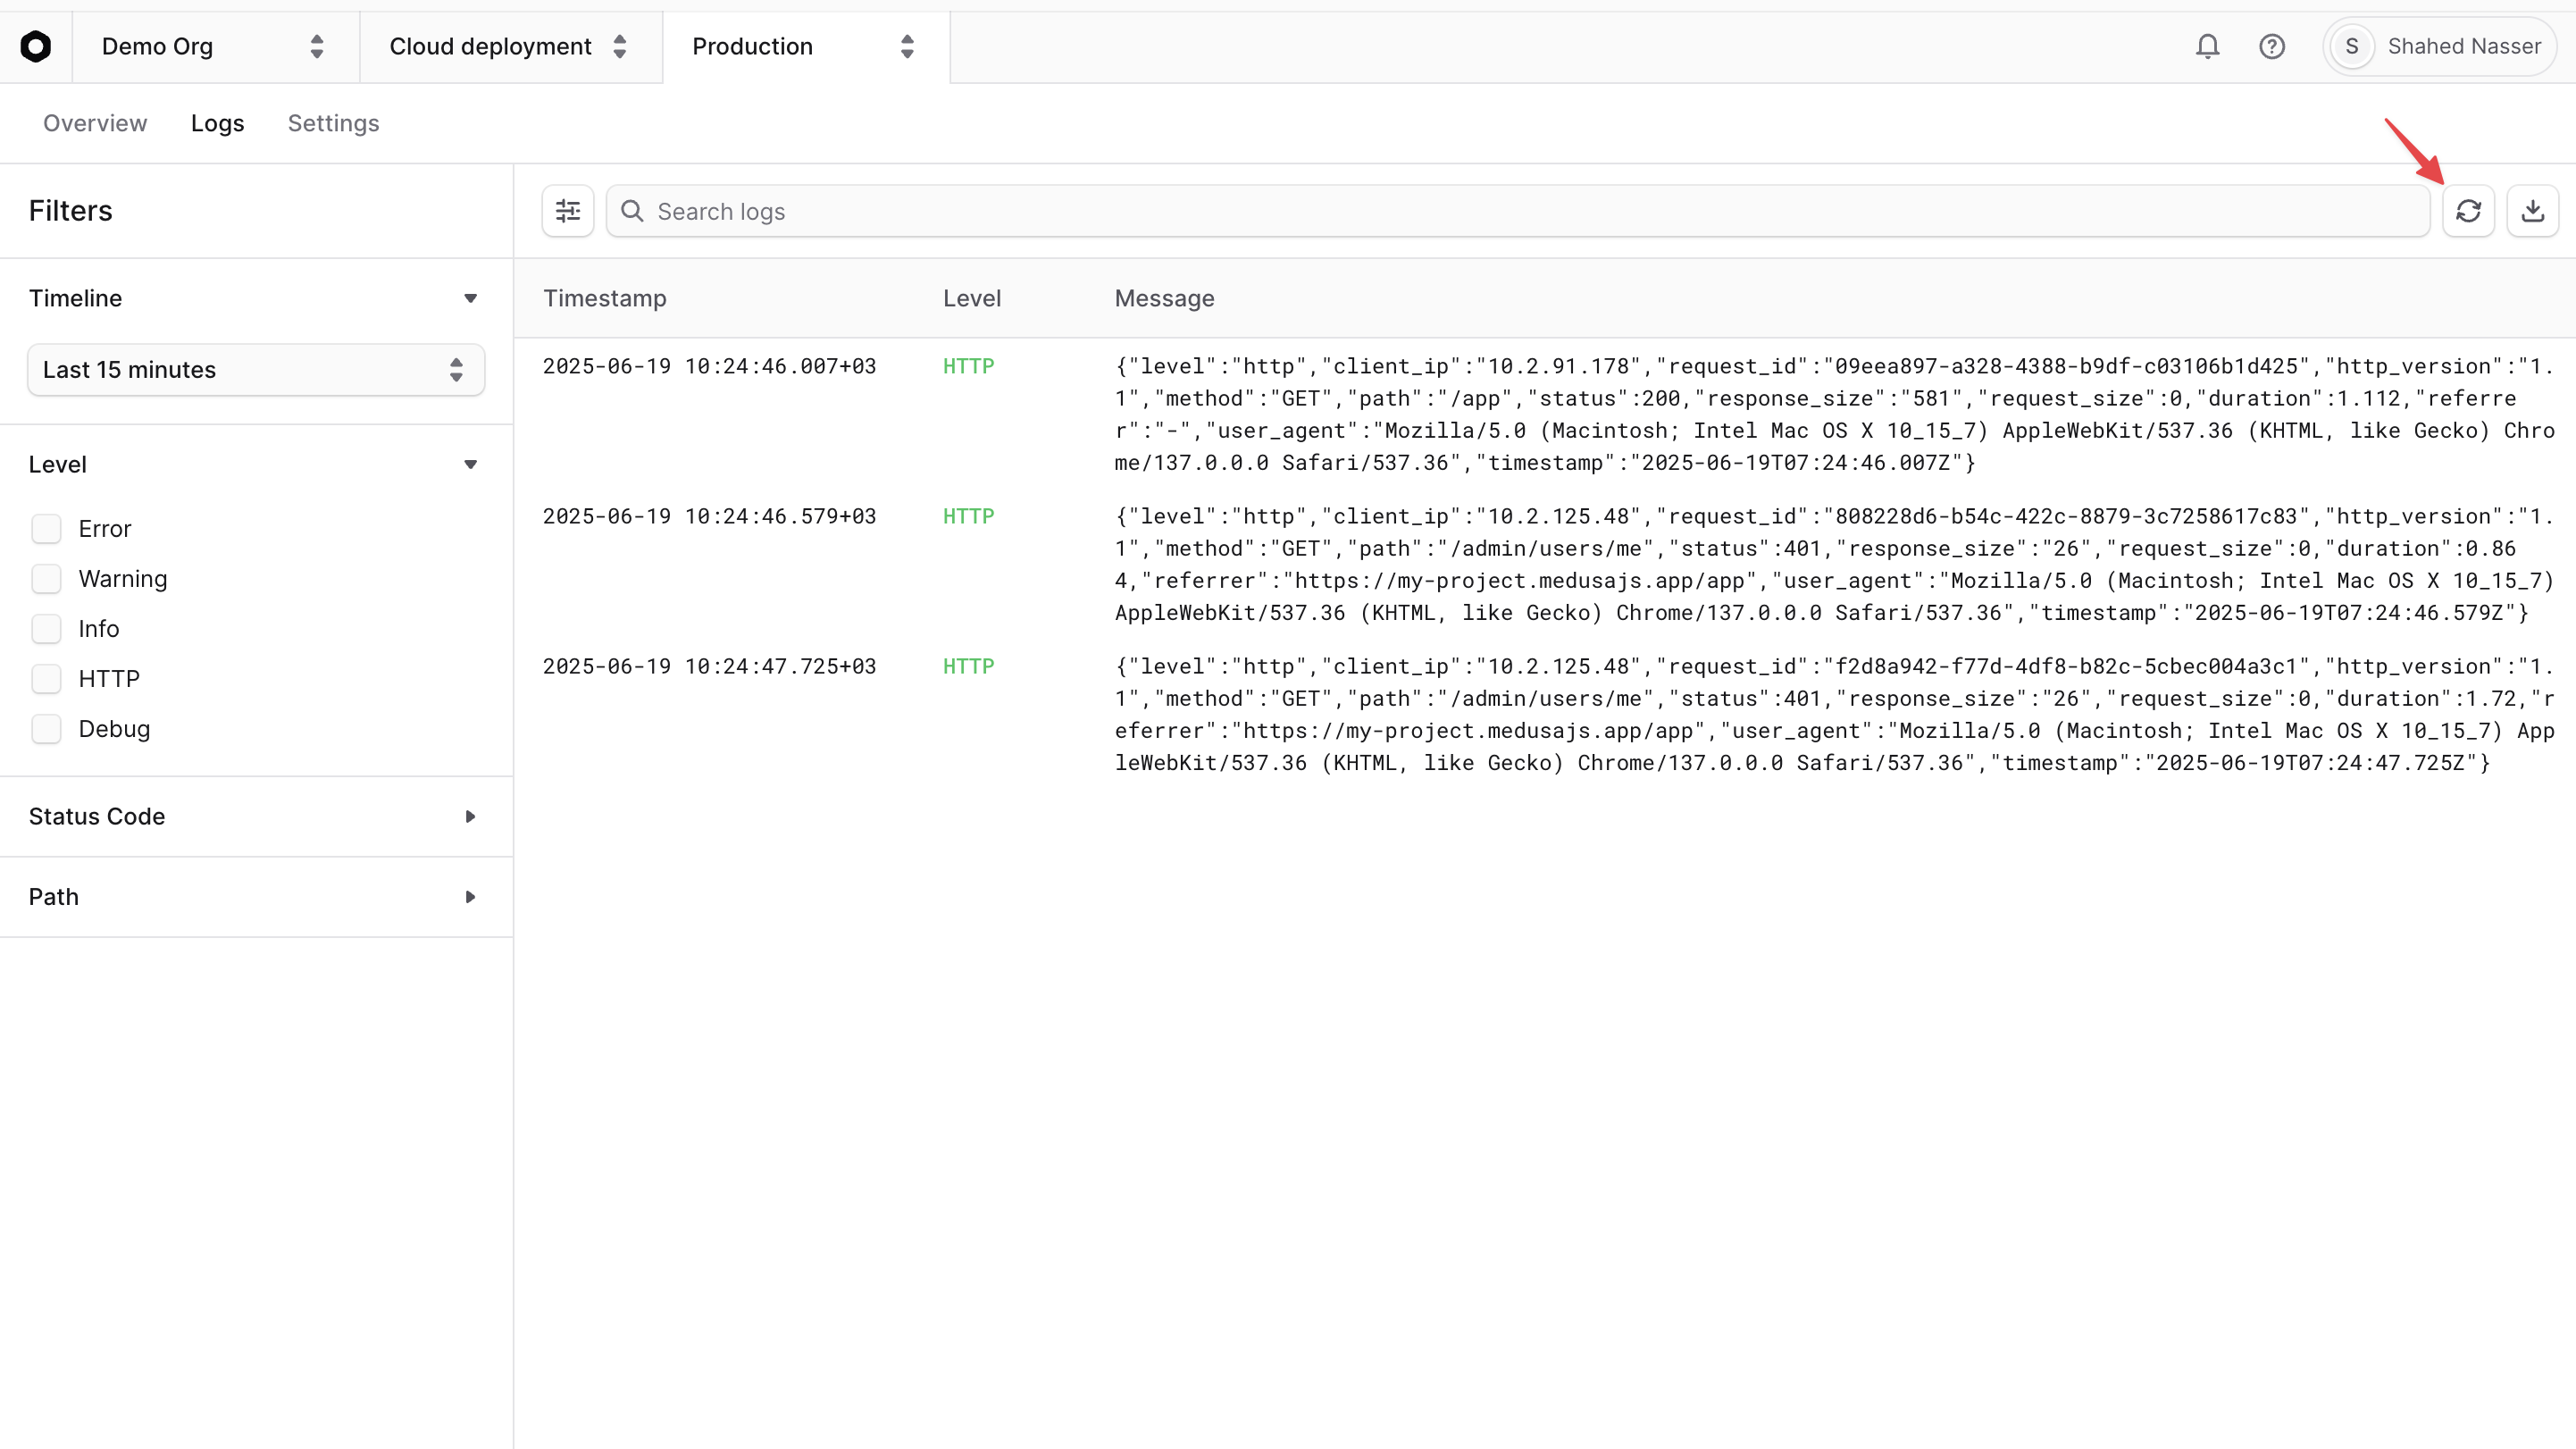This screenshot has height=1449, width=2576.
Task: Enable the Debug log level filter
Action: click(46, 728)
